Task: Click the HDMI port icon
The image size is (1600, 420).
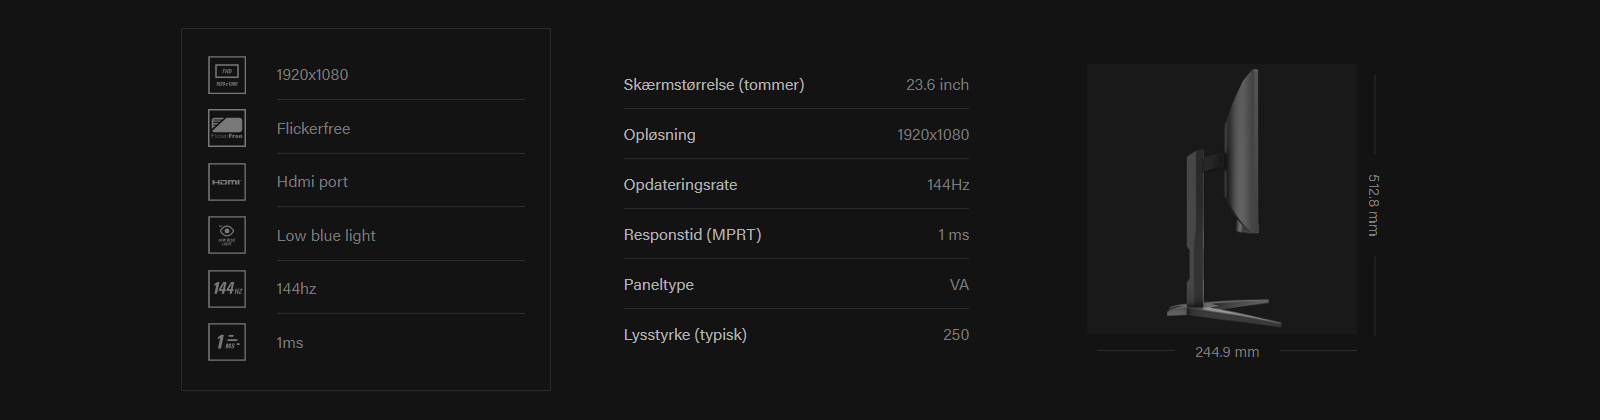Action: pos(227,182)
